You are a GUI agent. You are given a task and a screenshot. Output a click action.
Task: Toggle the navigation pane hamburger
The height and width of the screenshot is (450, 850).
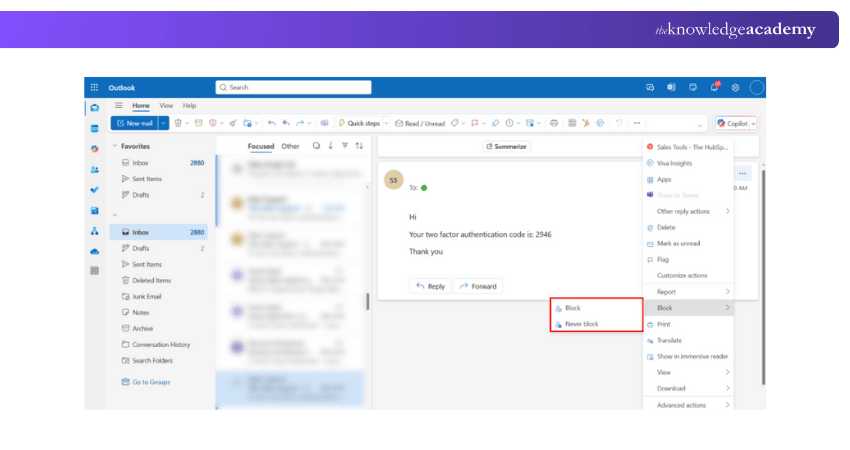pyautogui.click(x=119, y=106)
